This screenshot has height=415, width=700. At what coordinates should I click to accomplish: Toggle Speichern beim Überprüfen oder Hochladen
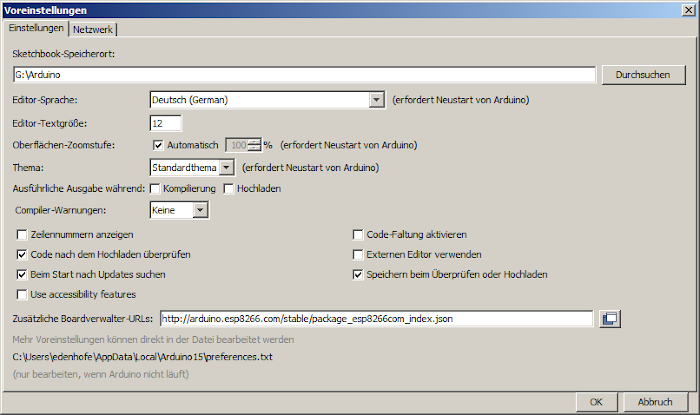click(x=358, y=274)
